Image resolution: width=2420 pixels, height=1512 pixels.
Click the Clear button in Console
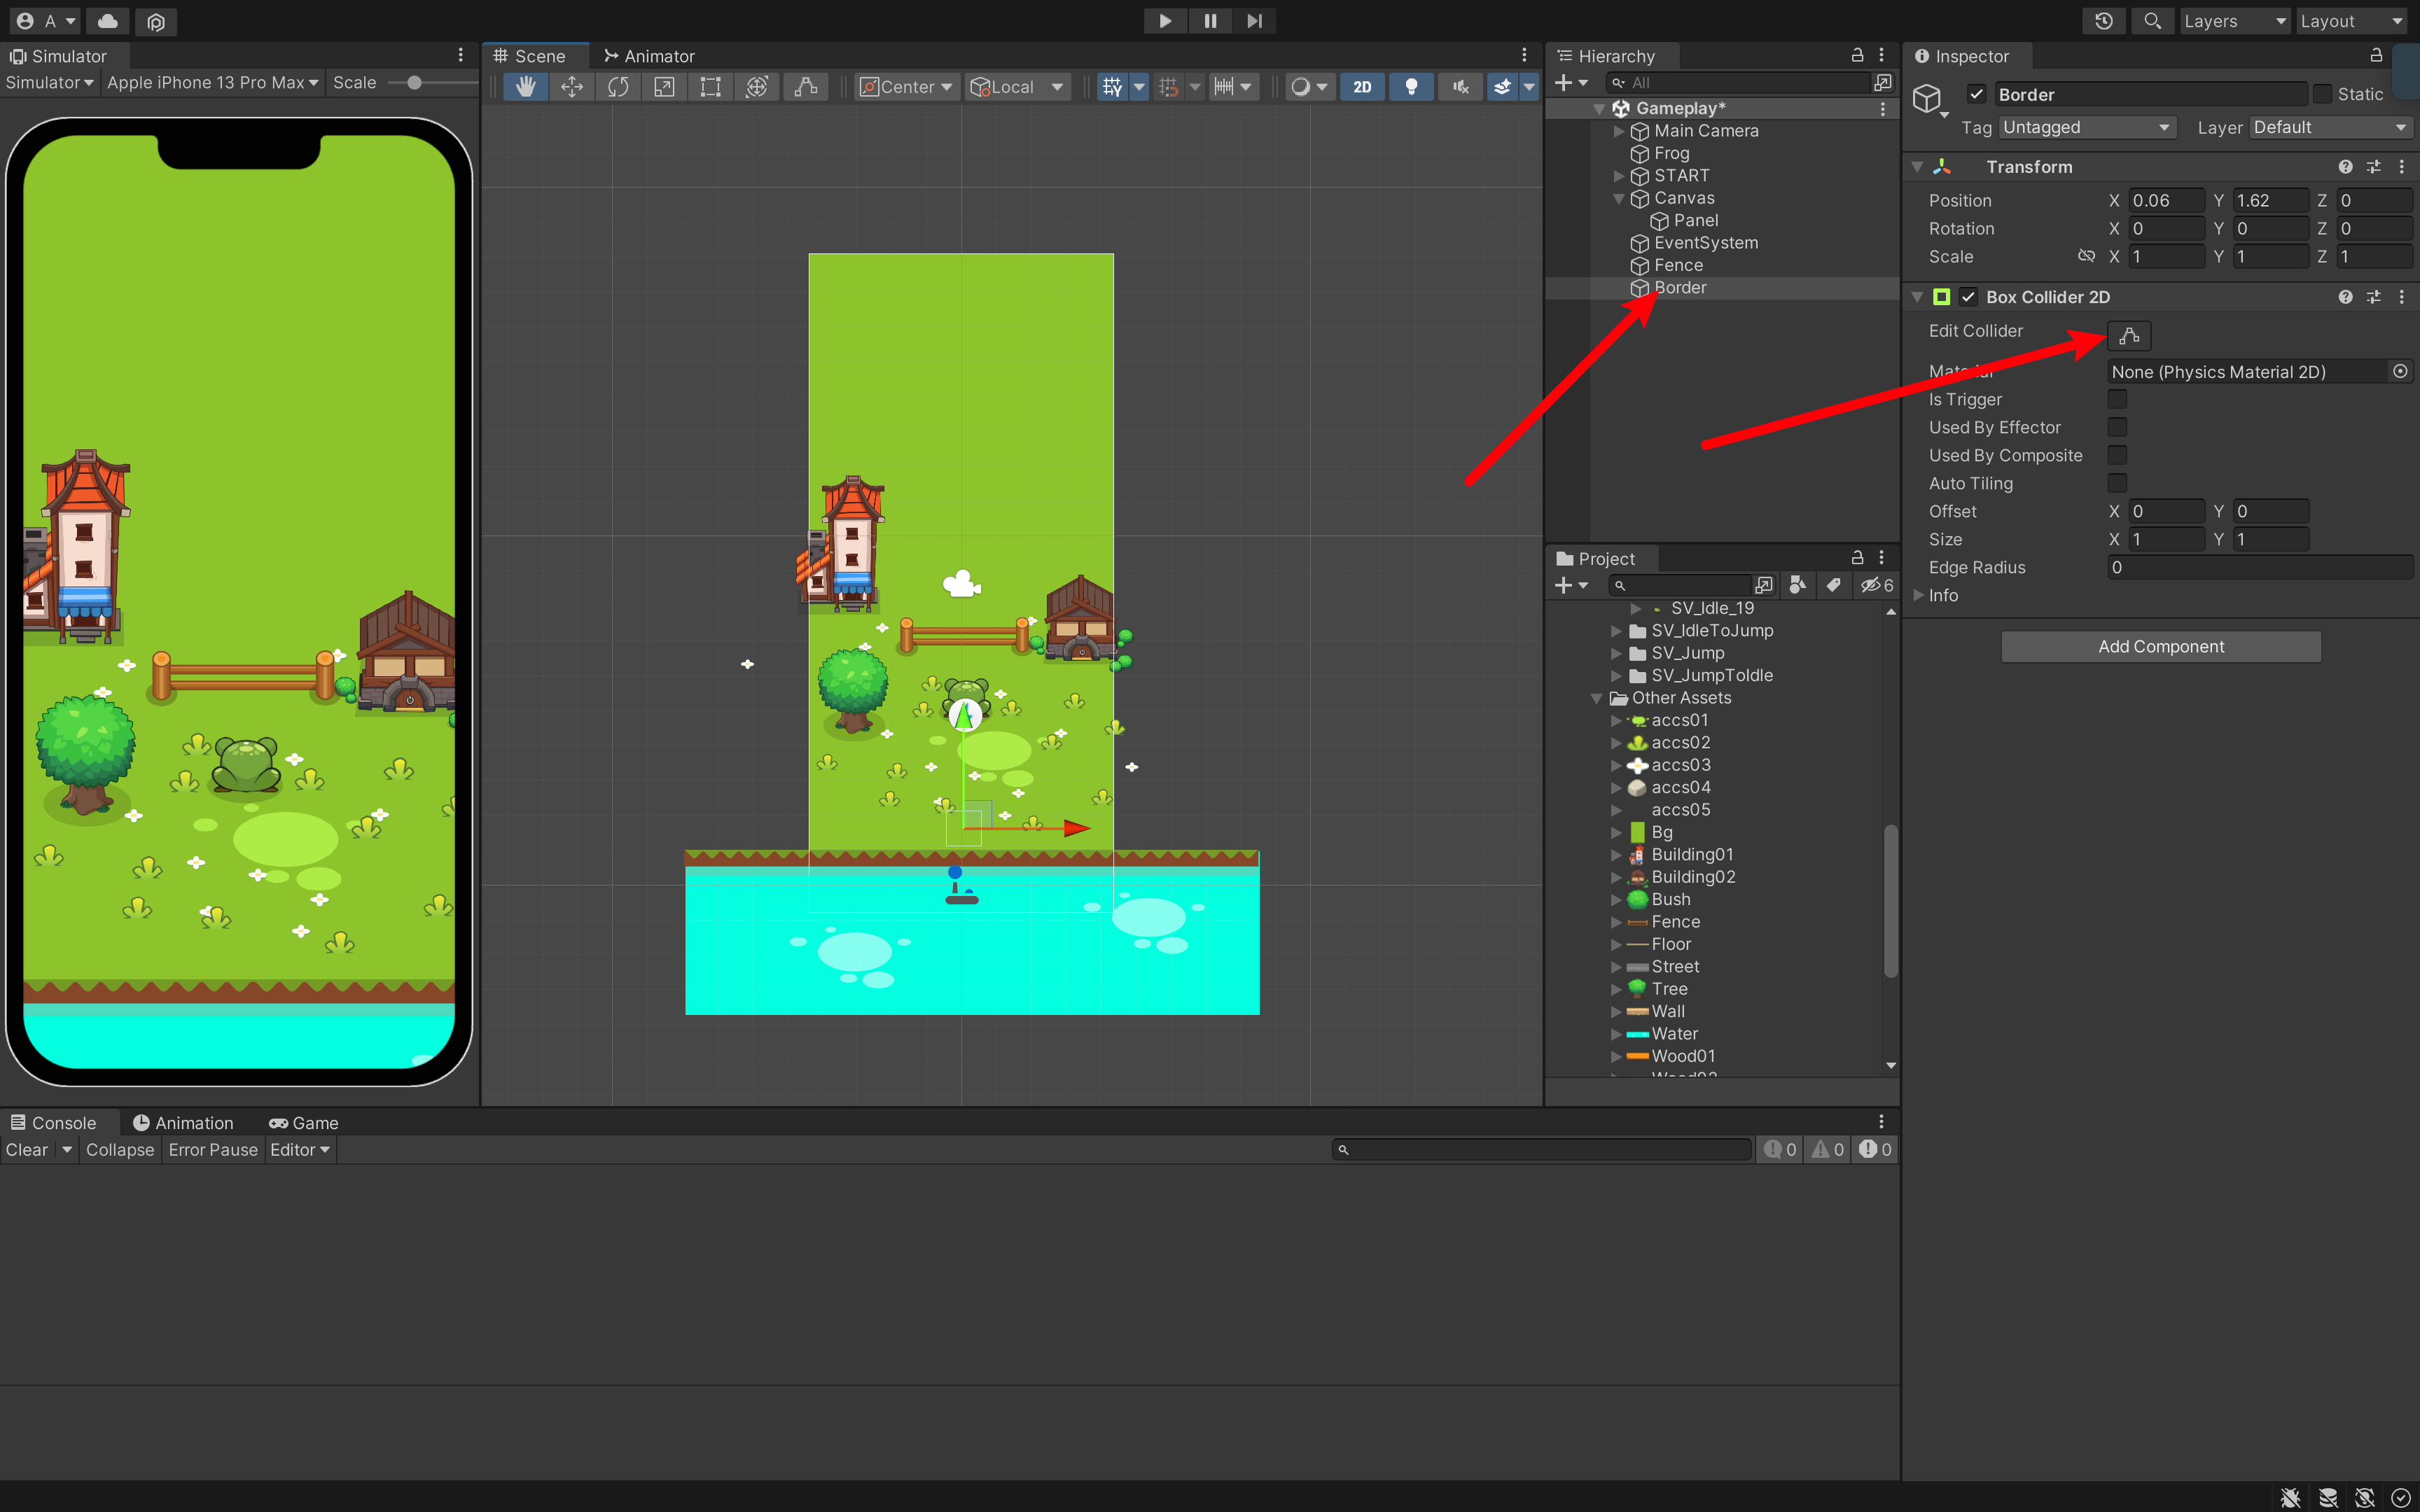[26, 1150]
